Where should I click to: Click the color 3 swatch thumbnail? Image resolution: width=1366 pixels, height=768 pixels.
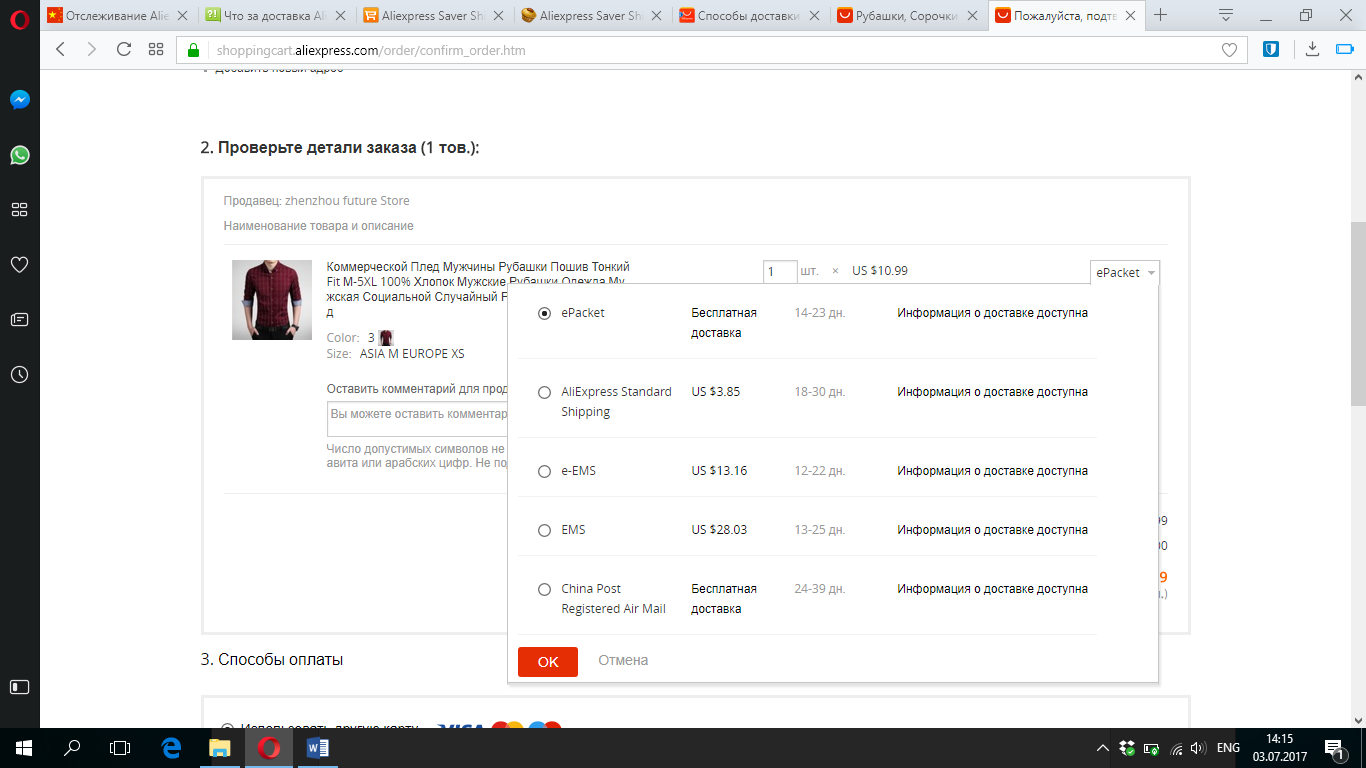pos(386,338)
